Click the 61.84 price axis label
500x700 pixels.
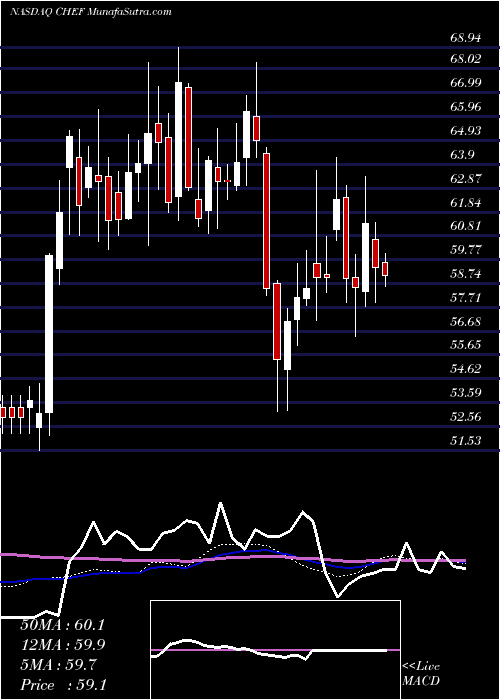point(466,203)
